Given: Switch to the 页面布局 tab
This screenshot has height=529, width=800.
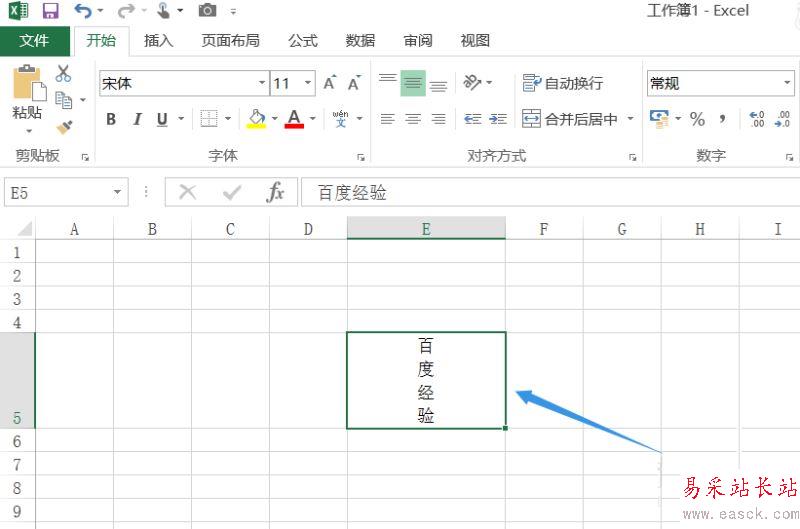Looking at the screenshot, I should coord(231,41).
